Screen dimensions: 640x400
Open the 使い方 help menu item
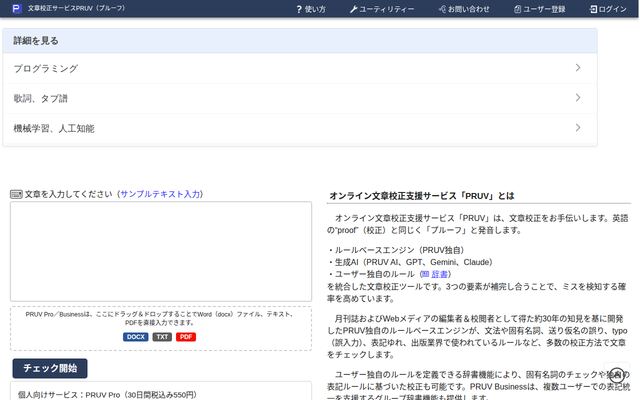click(x=311, y=9)
